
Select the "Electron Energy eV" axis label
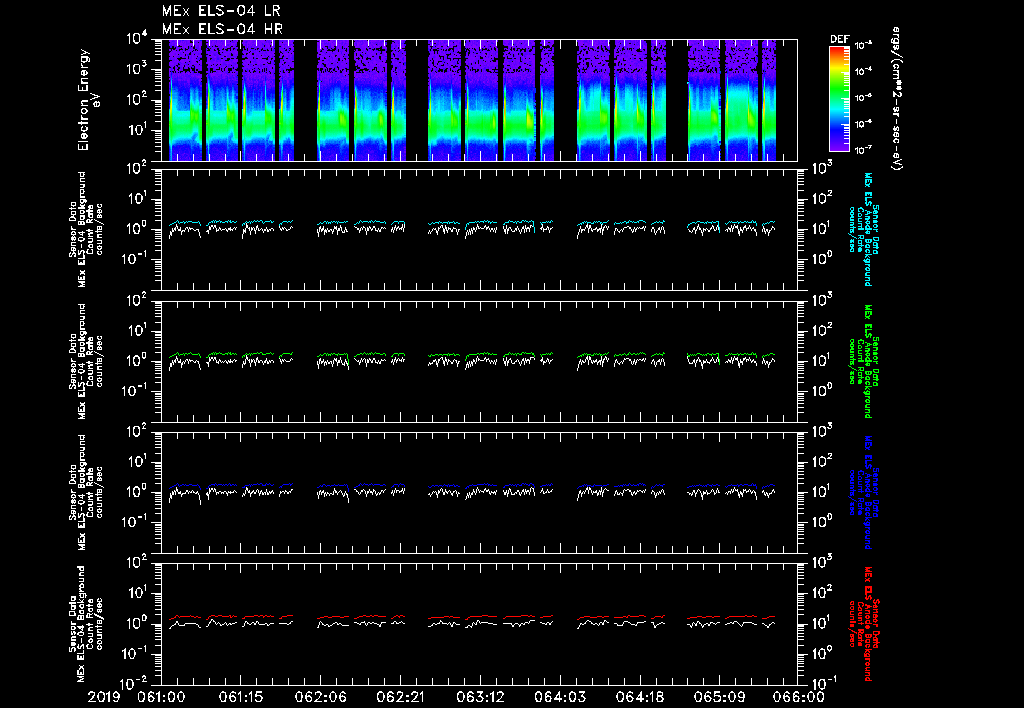click(87, 100)
